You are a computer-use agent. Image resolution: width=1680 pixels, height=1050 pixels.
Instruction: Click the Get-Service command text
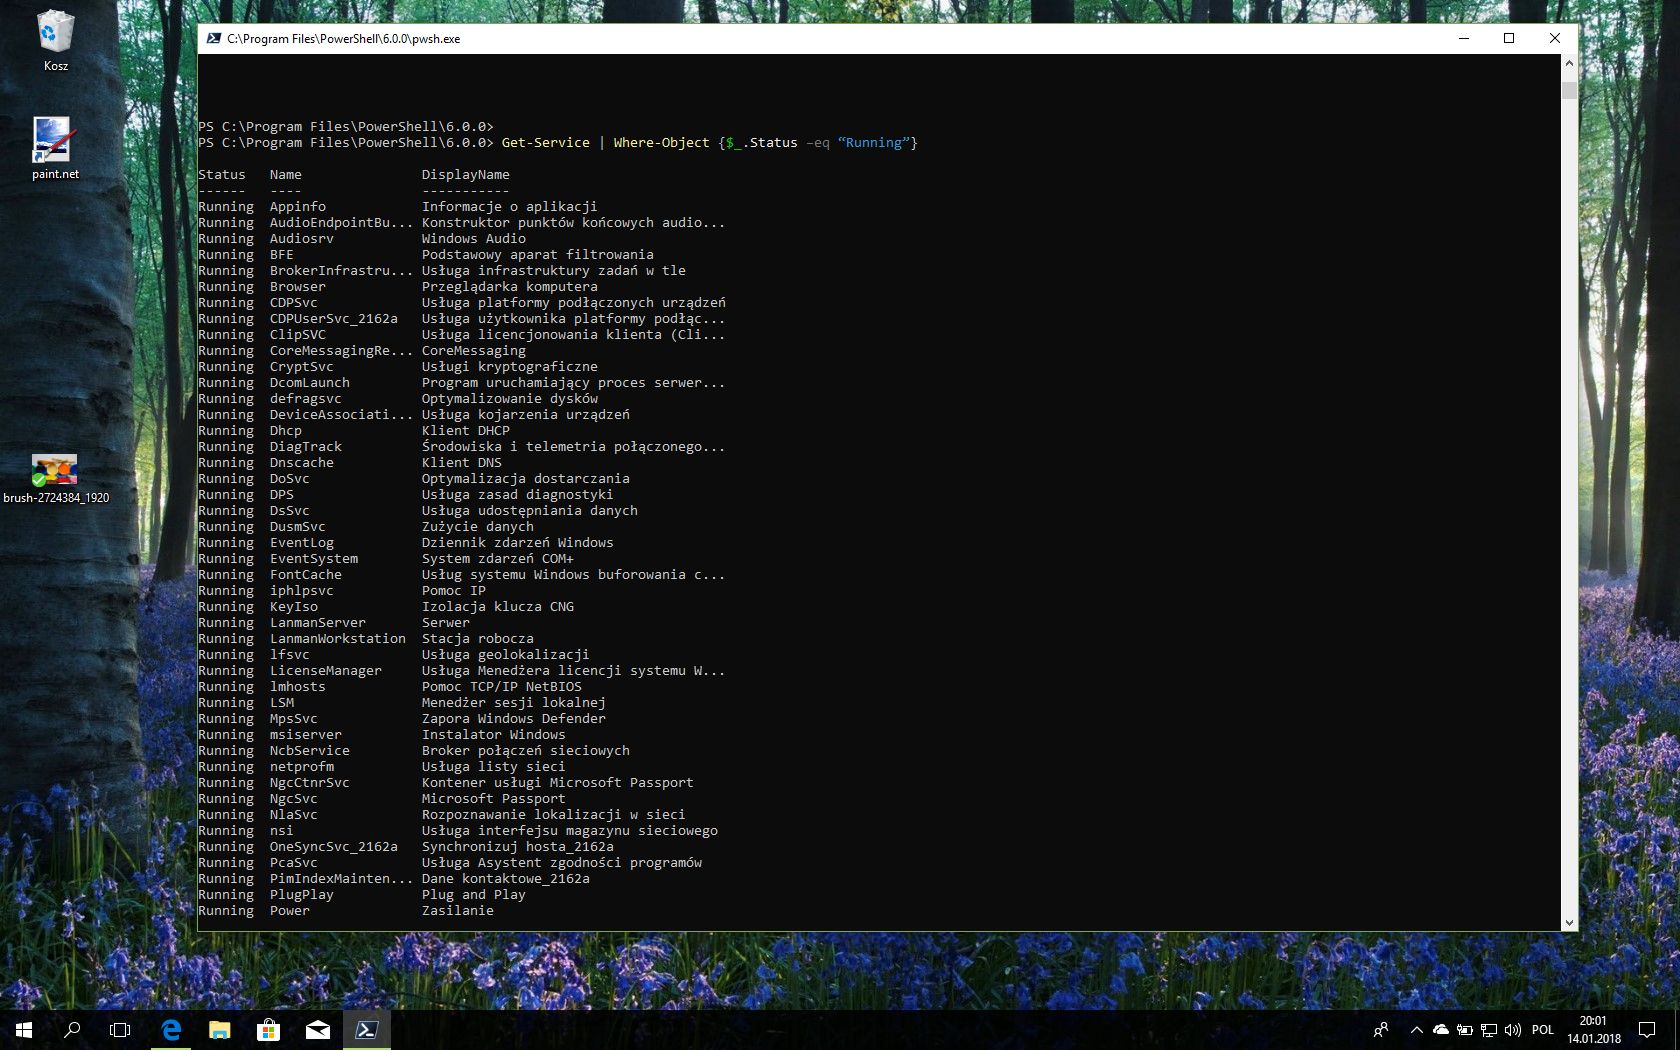pos(546,143)
